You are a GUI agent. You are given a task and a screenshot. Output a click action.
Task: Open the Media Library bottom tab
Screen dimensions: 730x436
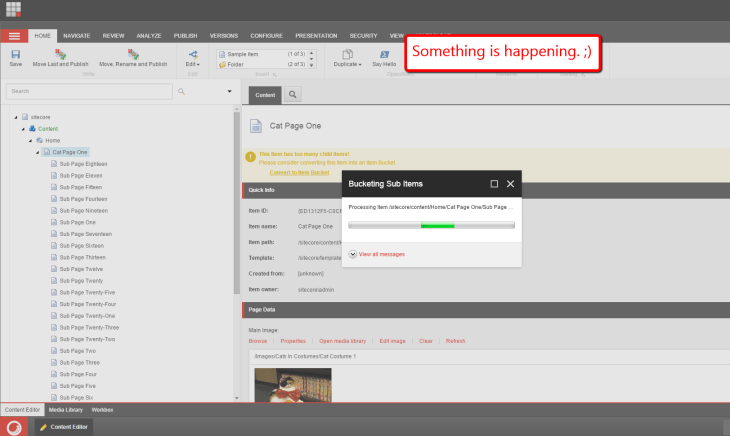pyautogui.click(x=66, y=410)
